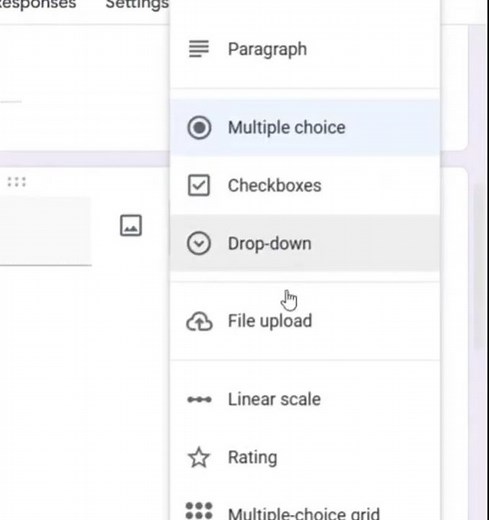Grab the six-dot drag handle on question
Image resolution: width=489 pixels, height=520 pixels.
16,182
